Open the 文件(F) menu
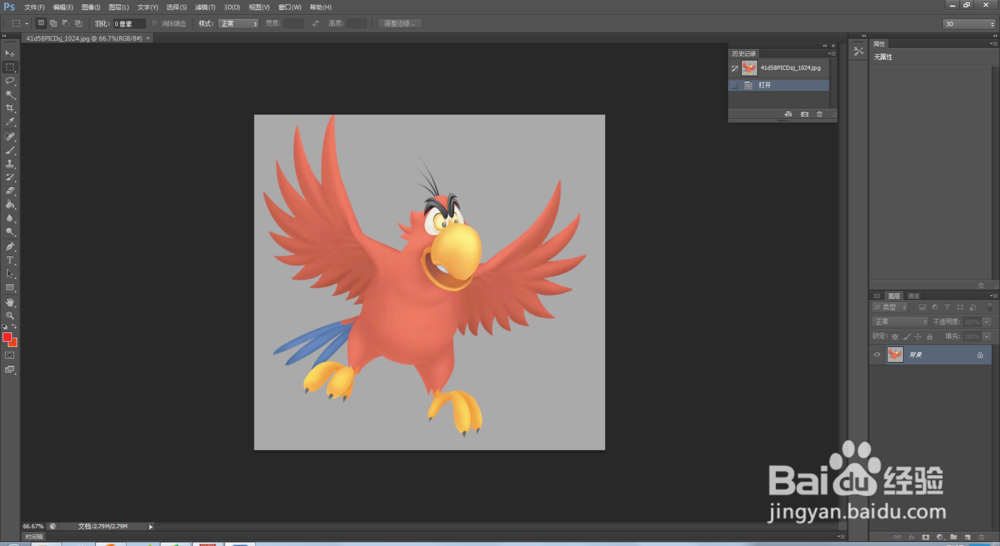 pos(34,7)
